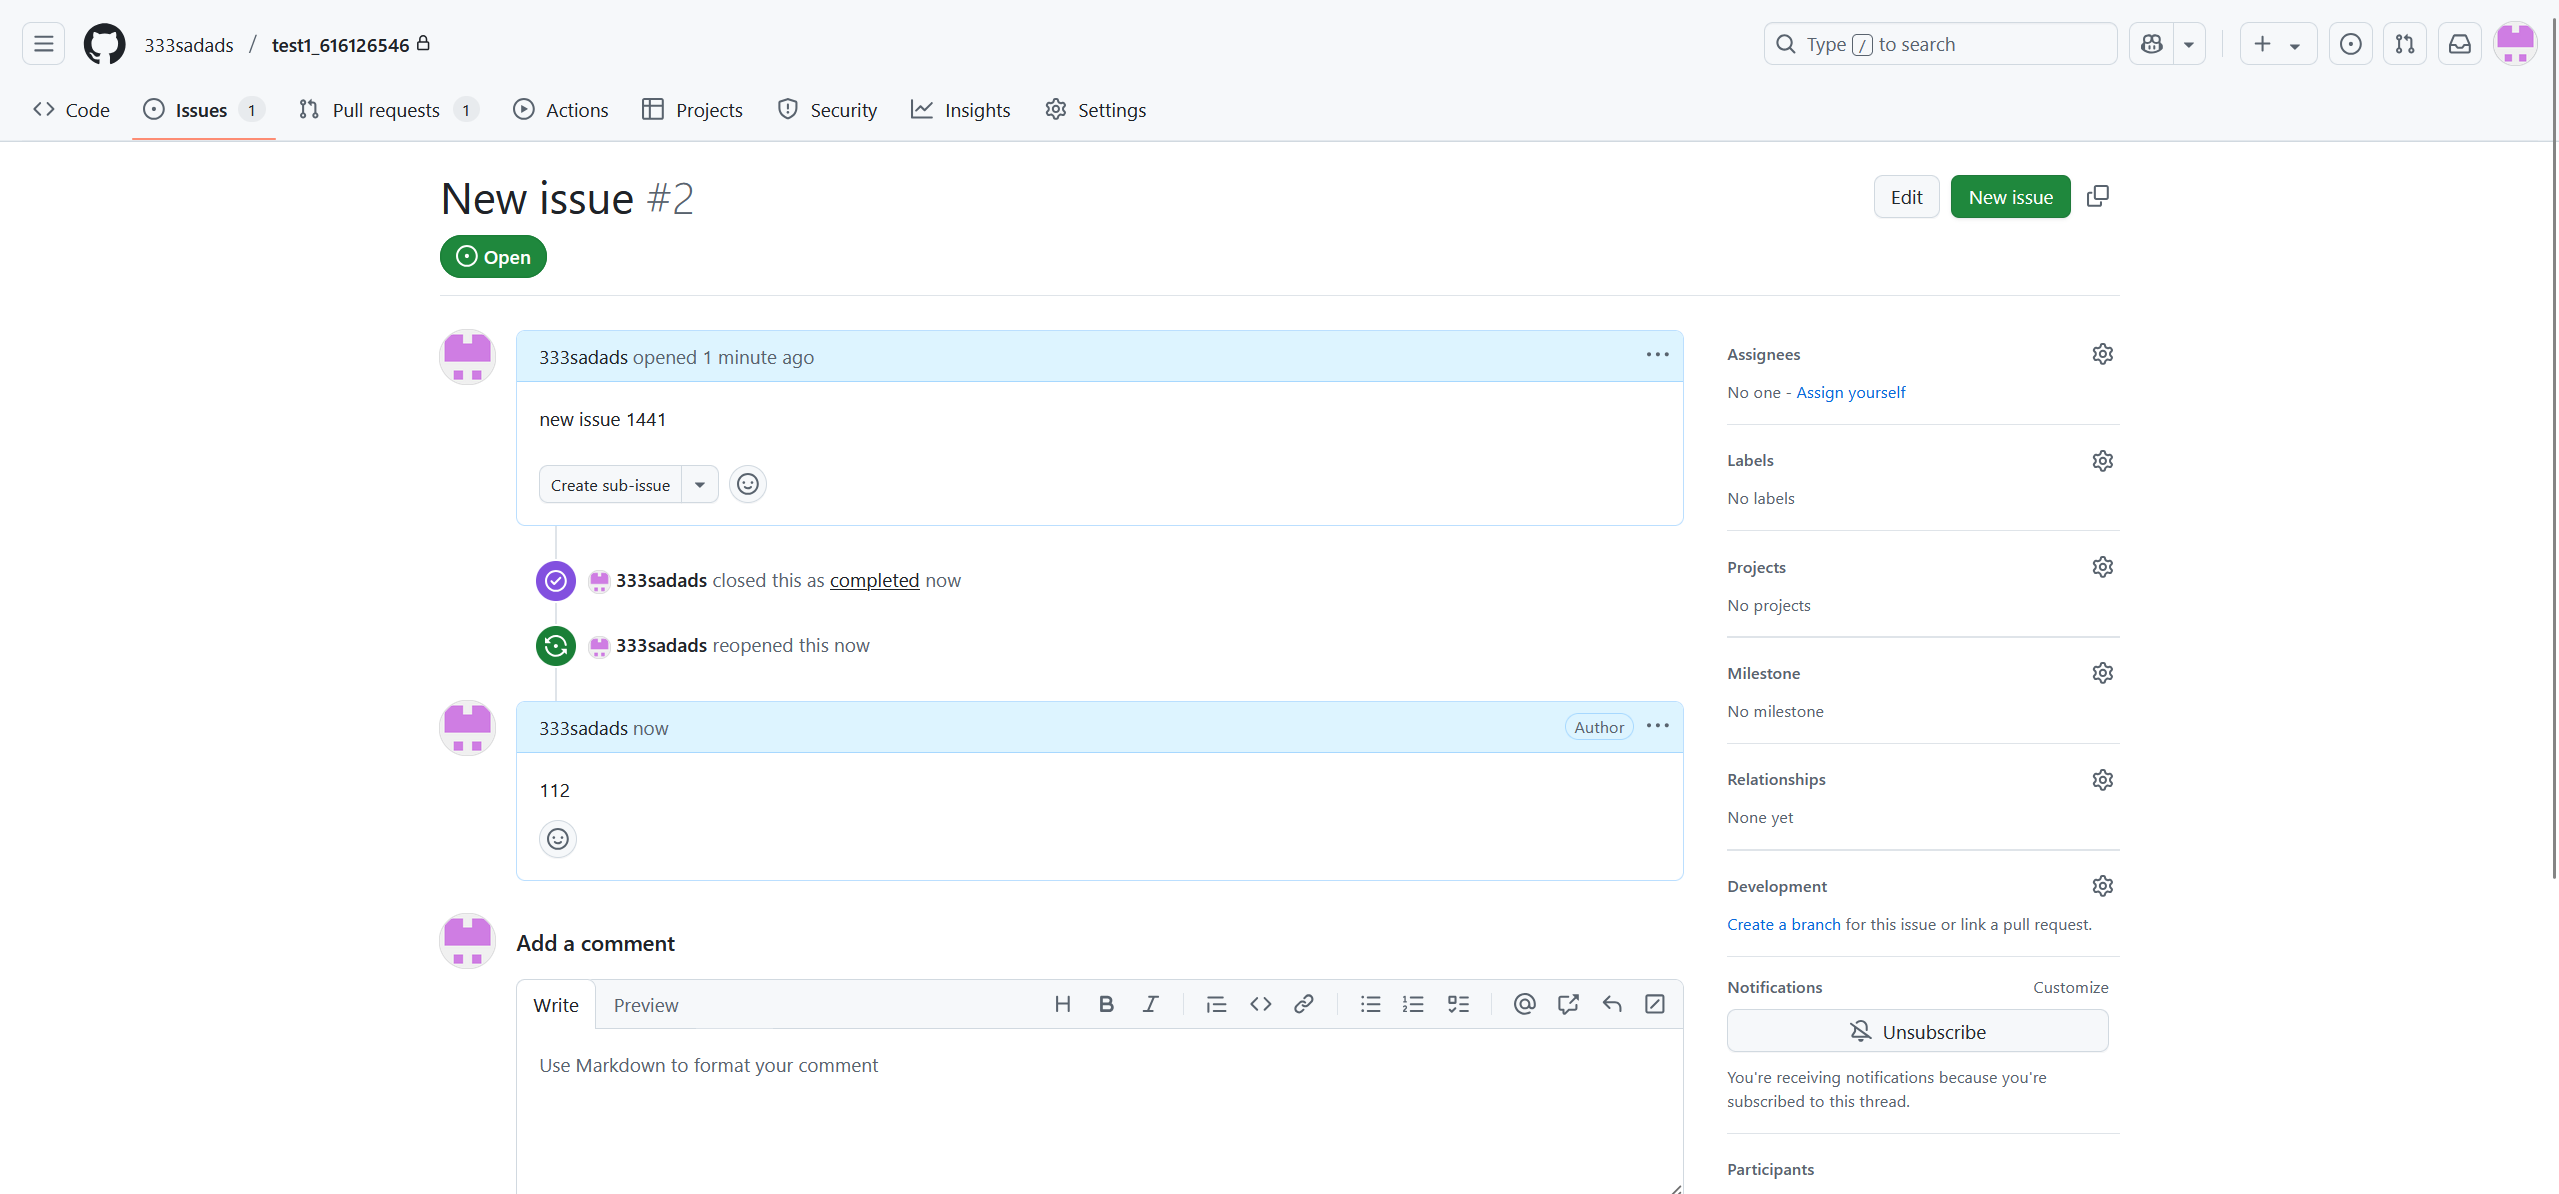Click the Unsubscribe button
This screenshot has height=1194, width=2559.
[1917, 1031]
